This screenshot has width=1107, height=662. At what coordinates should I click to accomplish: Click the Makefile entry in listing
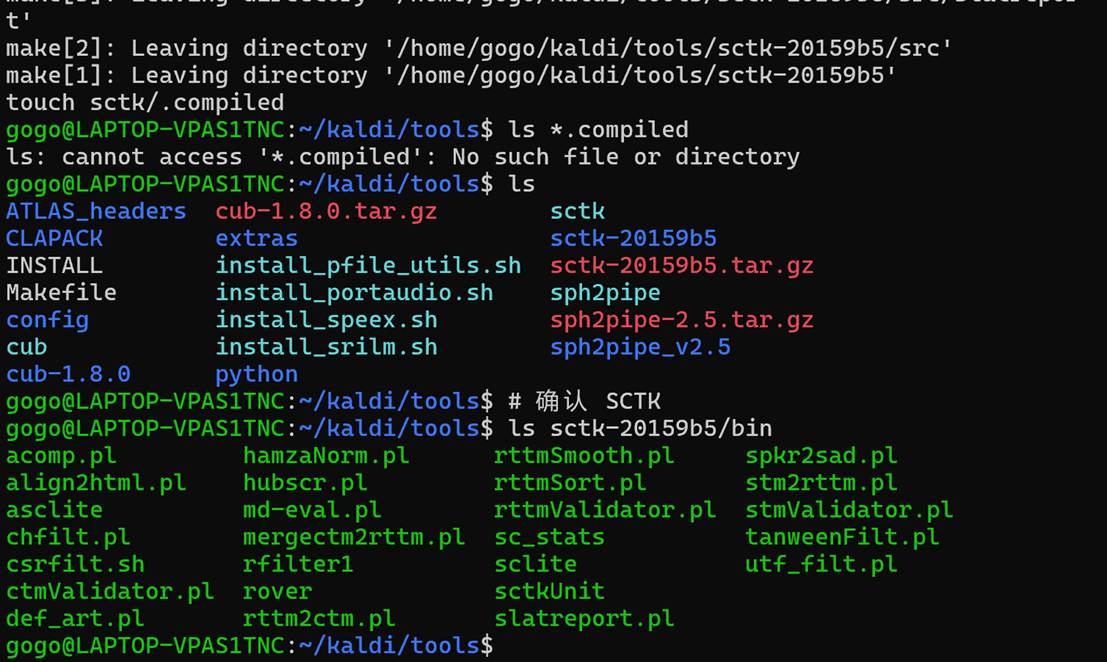[61, 292]
